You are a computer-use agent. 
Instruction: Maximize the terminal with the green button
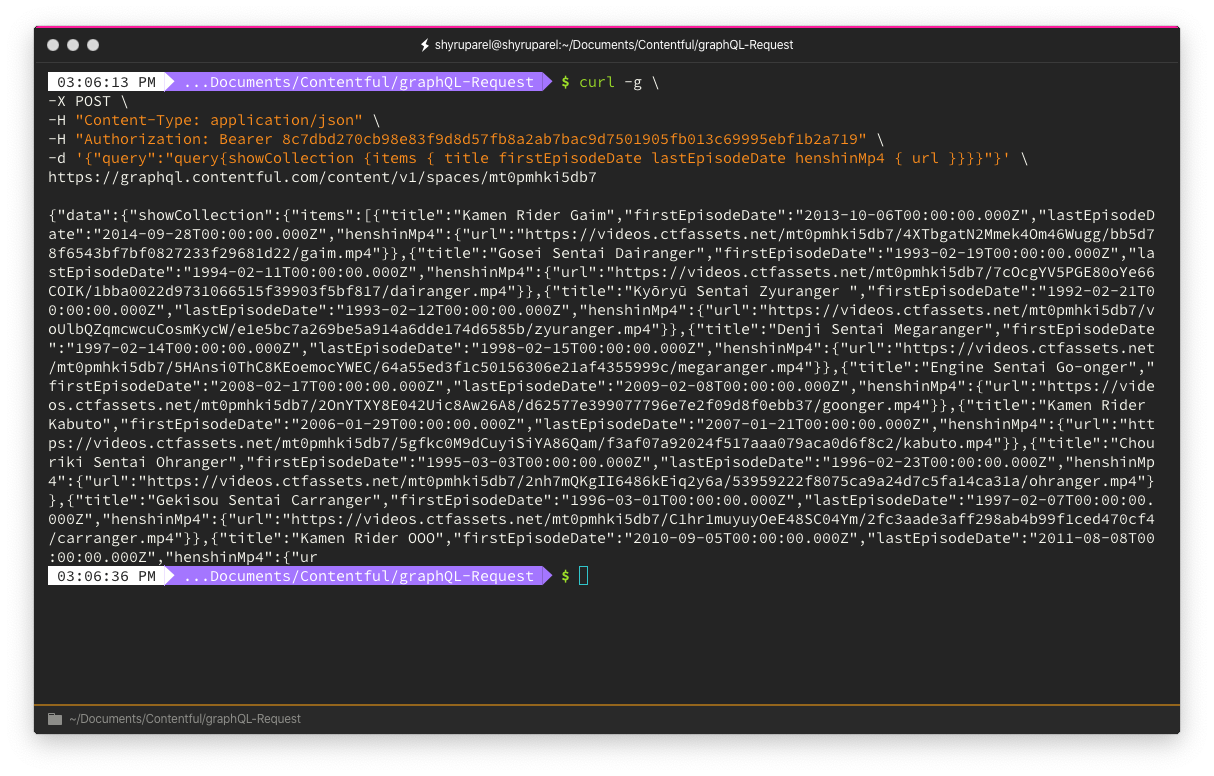click(x=93, y=45)
